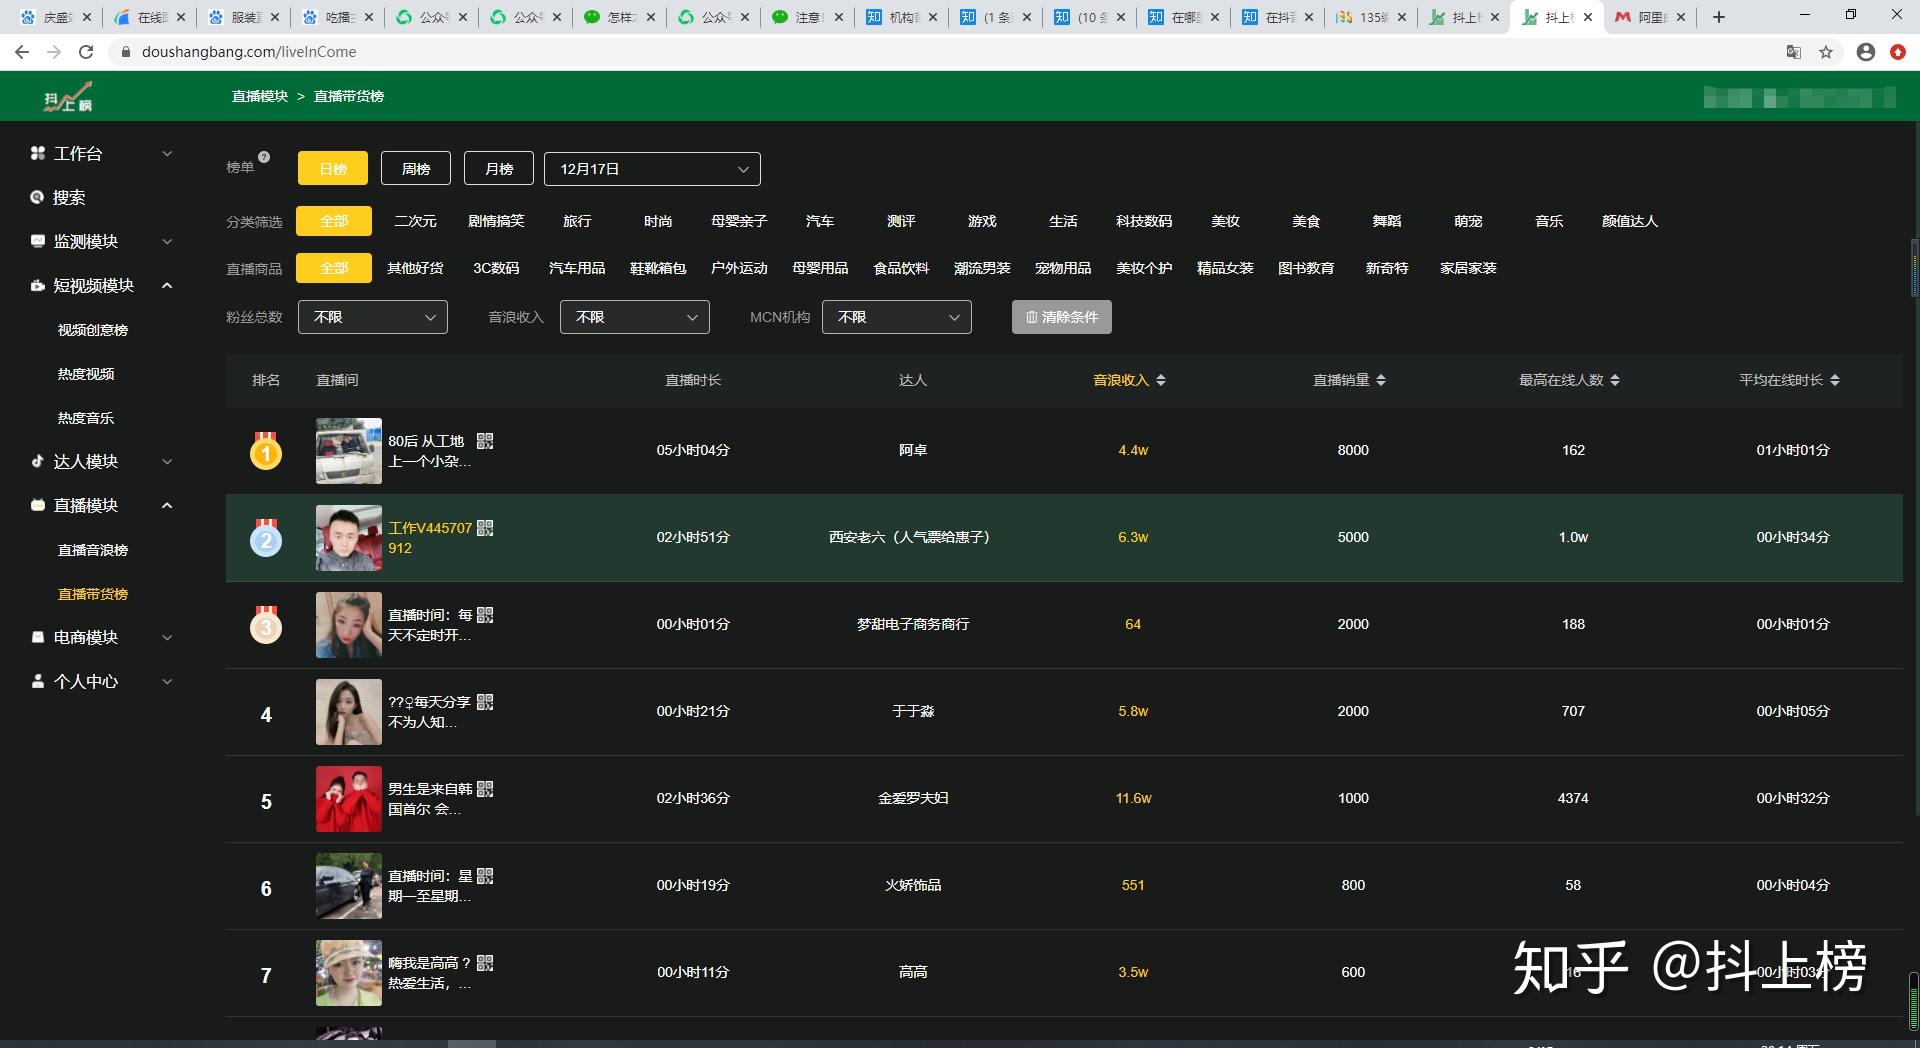This screenshot has width=1920, height=1048.
Task: Collapse the 短视频模块 sidebar section
Action: pos(167,285)
